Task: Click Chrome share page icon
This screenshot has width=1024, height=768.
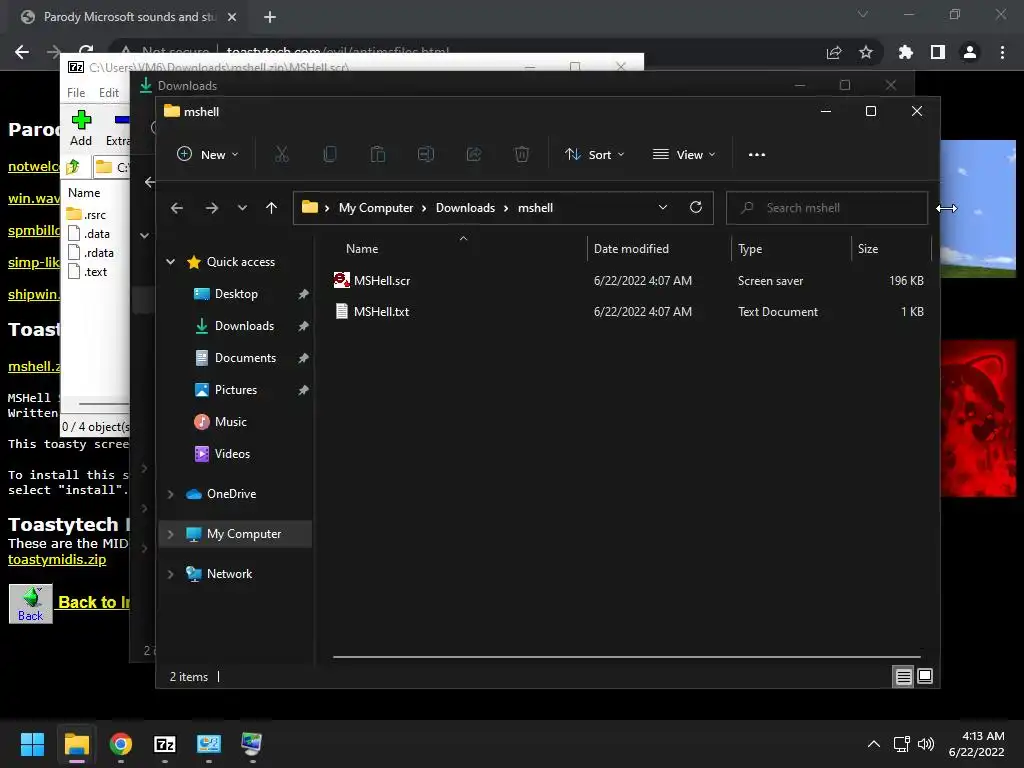Action: (x=834, y=52)
